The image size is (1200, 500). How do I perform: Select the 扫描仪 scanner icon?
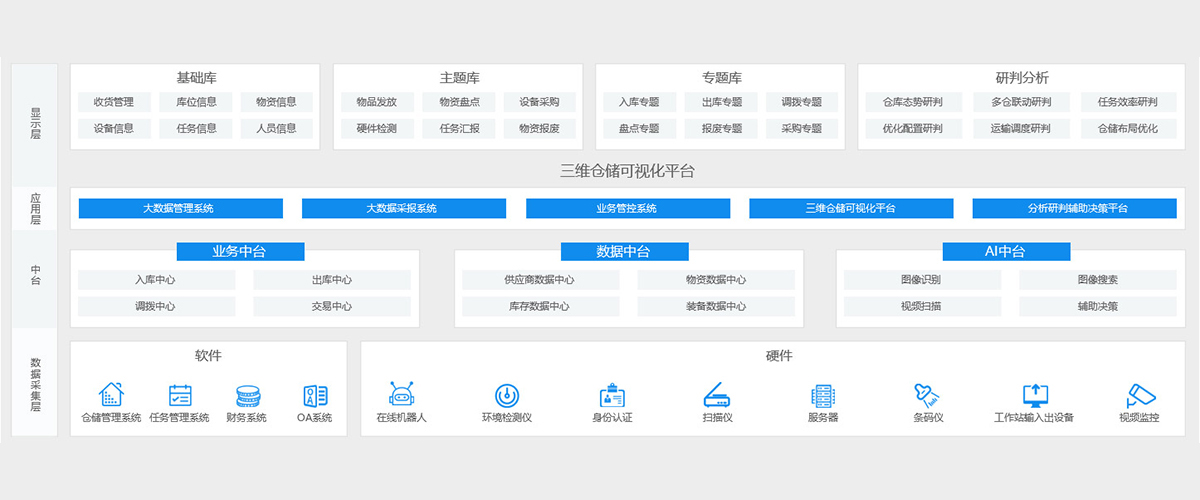(717, 395)
